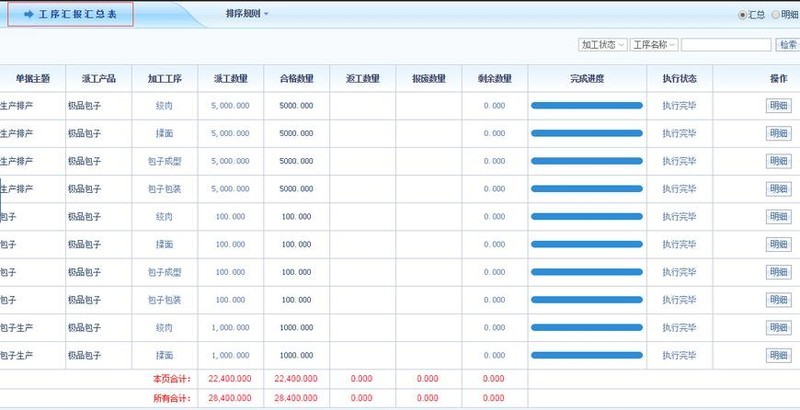Open 明细 for the 100.000 包子包装 row
Image resolution: width=800 pixels, height=410 pixels.
(779, 300)
